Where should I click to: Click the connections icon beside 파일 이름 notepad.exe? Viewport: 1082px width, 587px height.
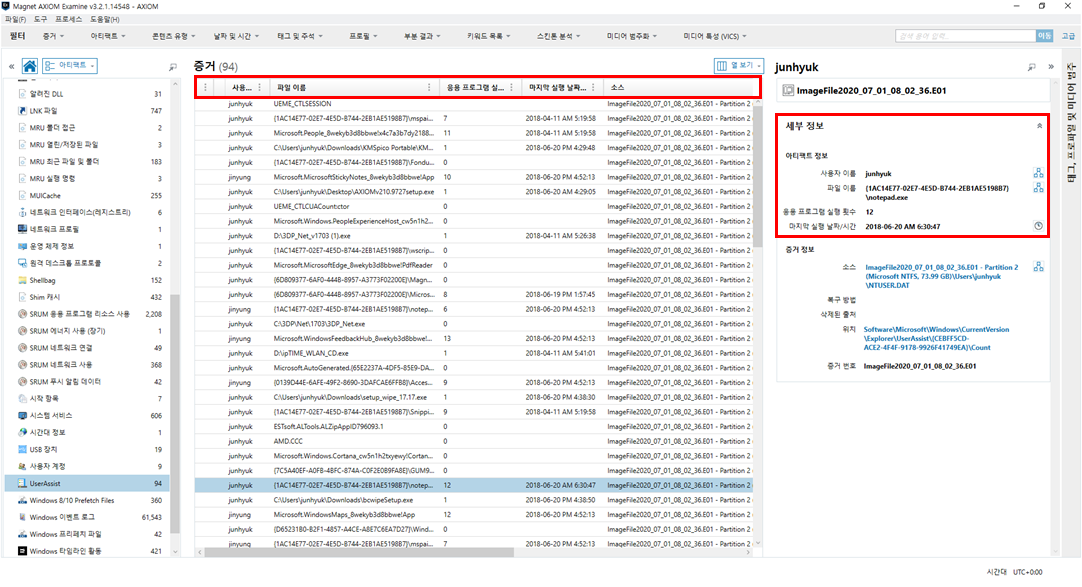(x=1038, y=188)
